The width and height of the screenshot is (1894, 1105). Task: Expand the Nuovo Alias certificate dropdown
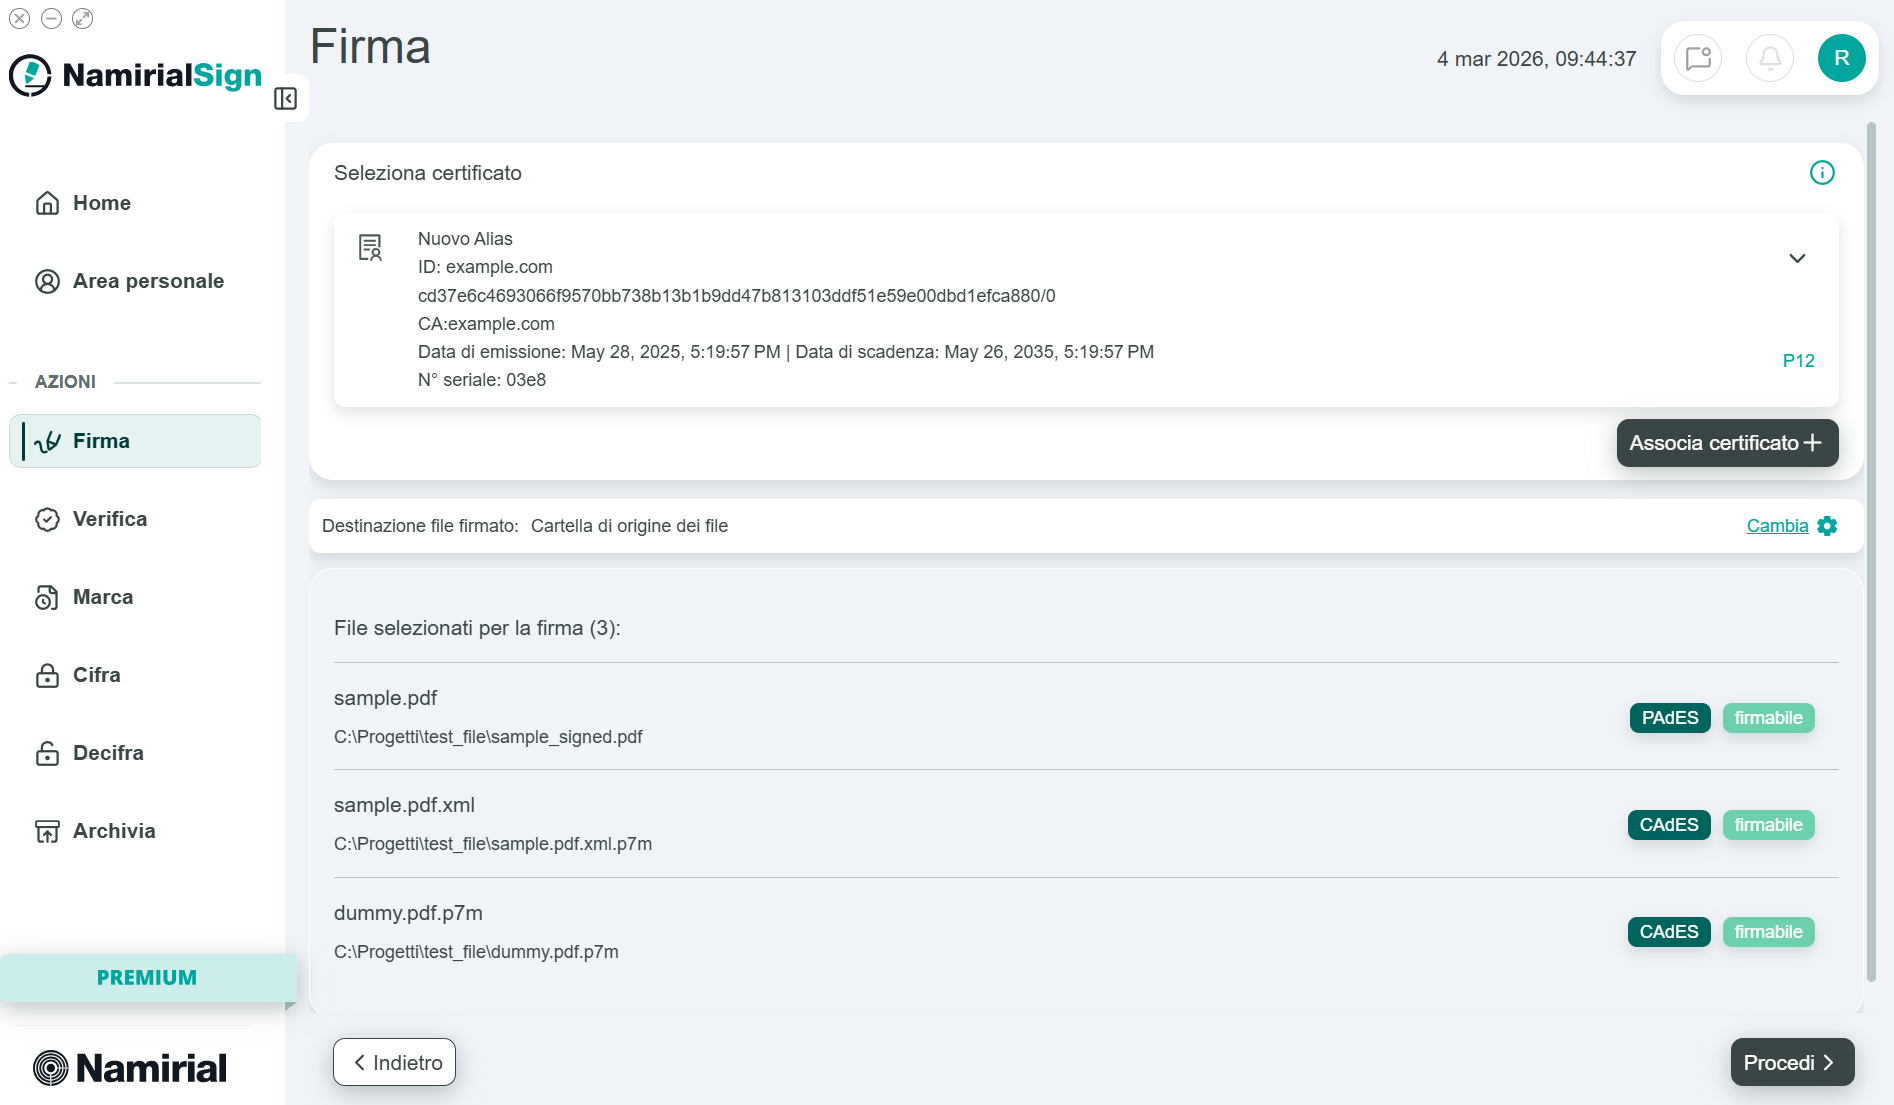point(1797,258)
